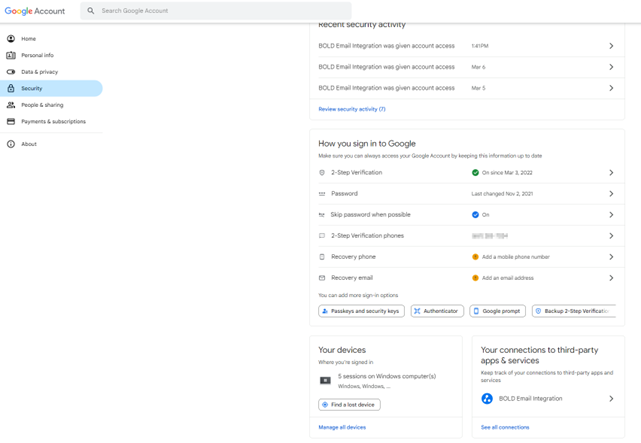Click Passkeys and security keys button
Screen dimensions: 641x443
361,311
